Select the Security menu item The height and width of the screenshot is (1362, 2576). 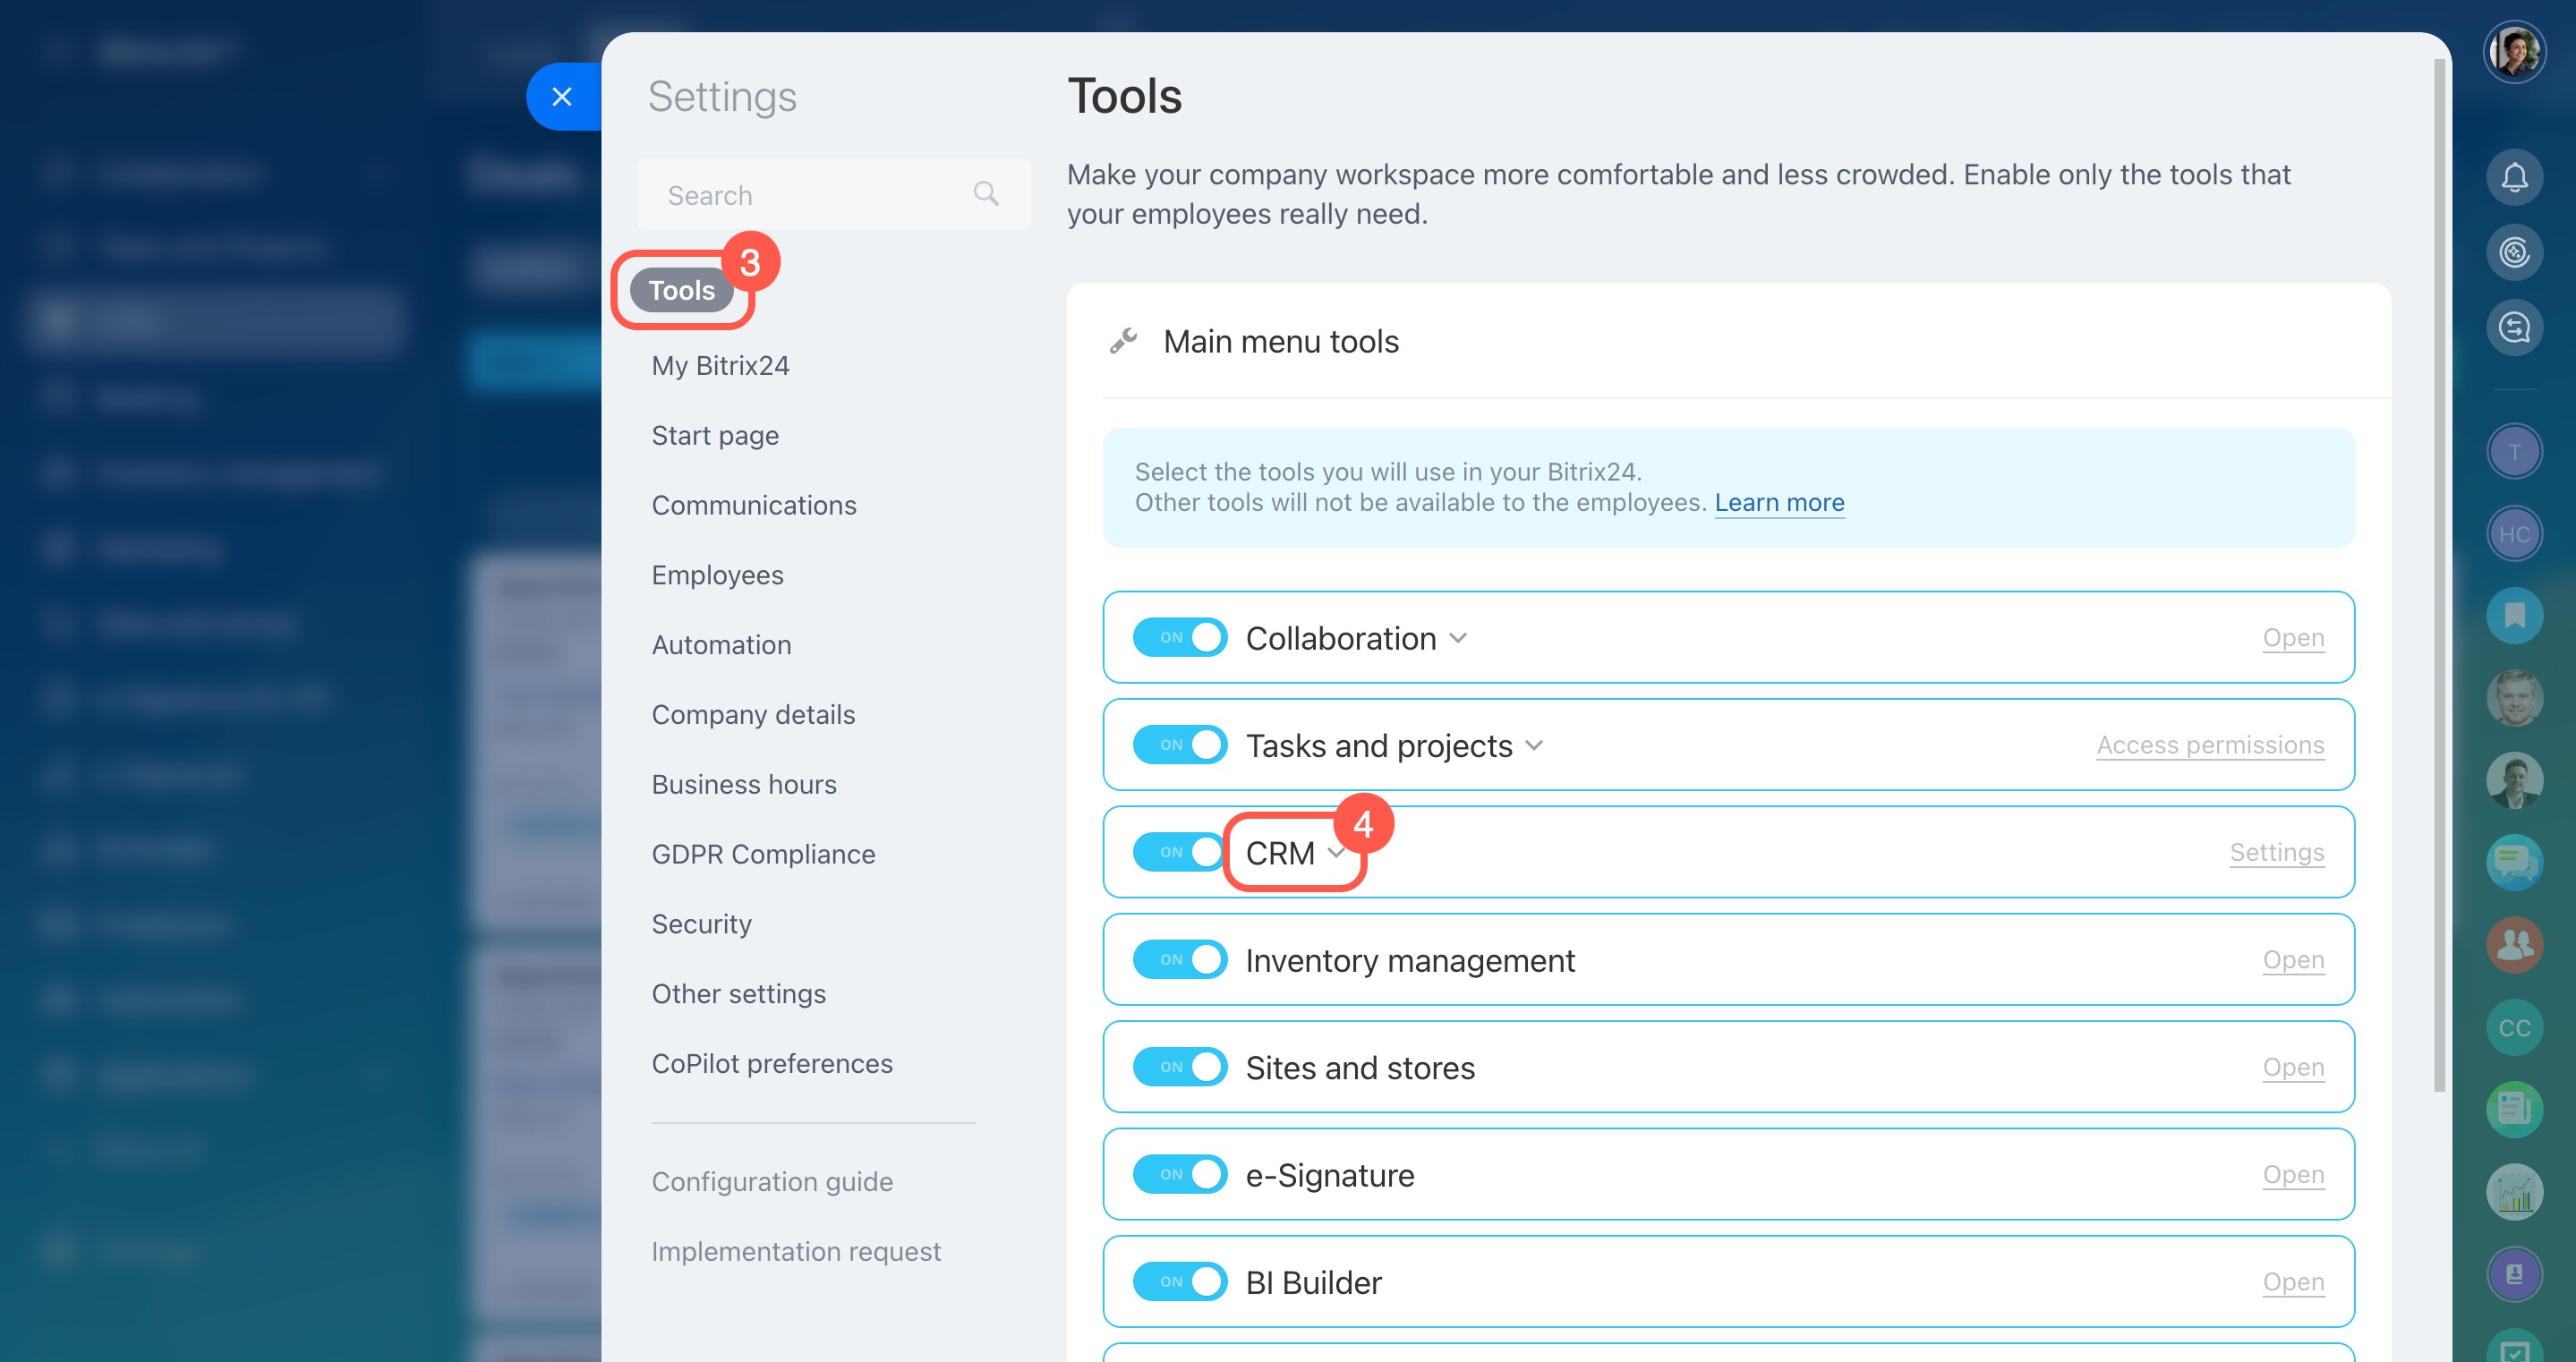701,924
